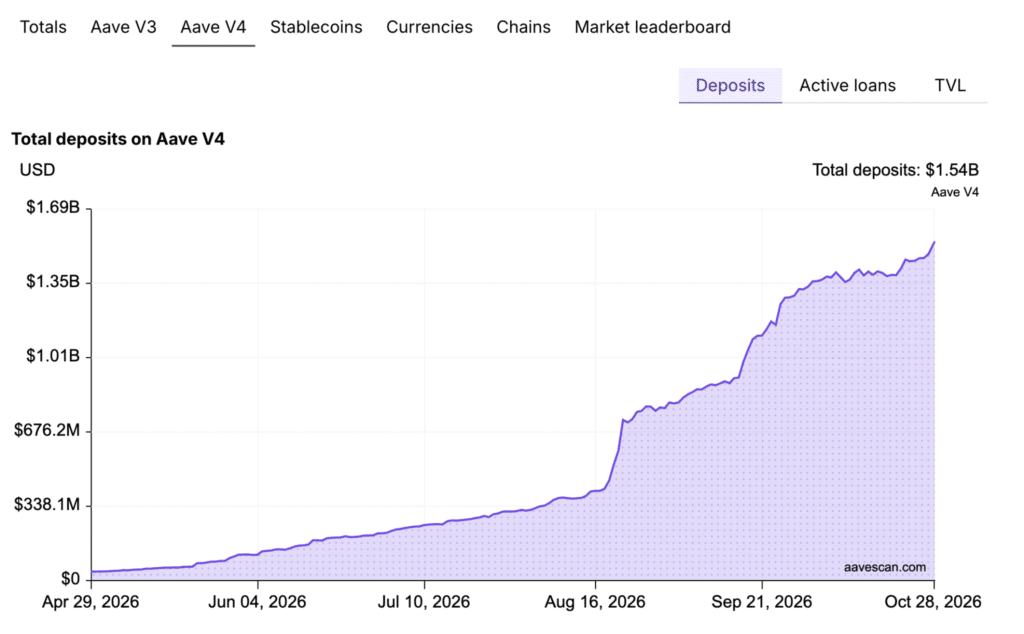Click the $676.2M y-axis label
Screen dimensions: 1024x634
click(x=47, y=430)
